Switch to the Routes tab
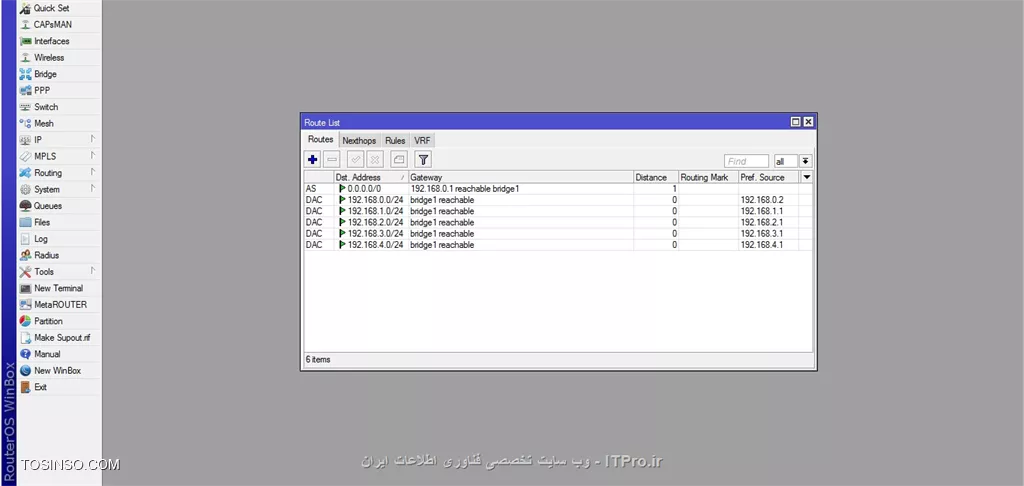This screenshot has height=486, width=1024. [x=321, y=140]
